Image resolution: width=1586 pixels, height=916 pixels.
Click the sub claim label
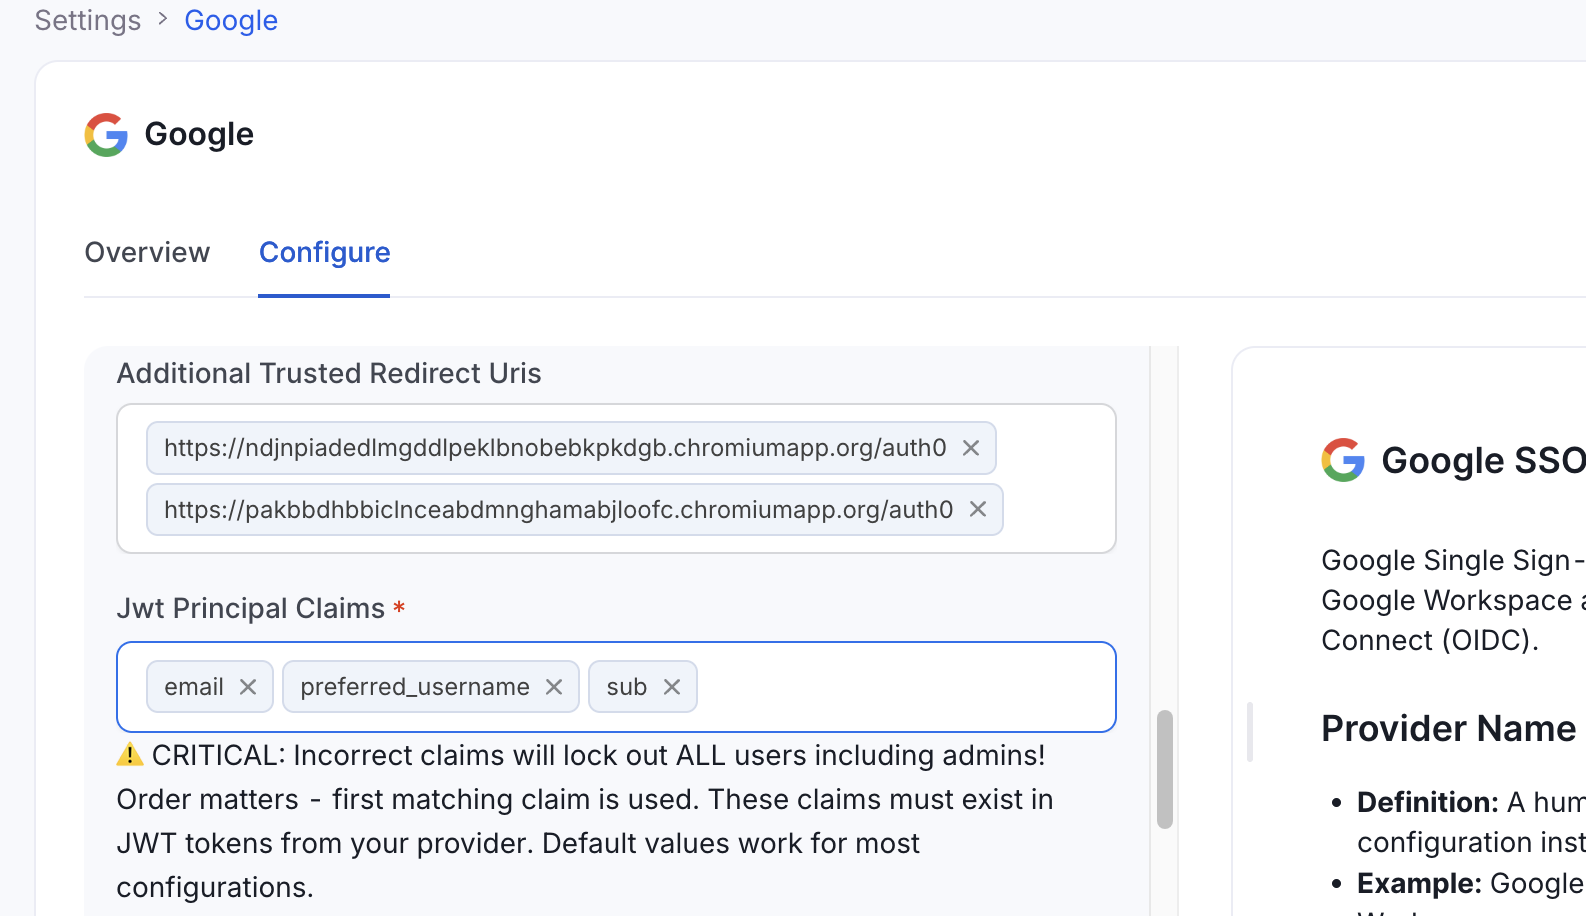point(627,687)
